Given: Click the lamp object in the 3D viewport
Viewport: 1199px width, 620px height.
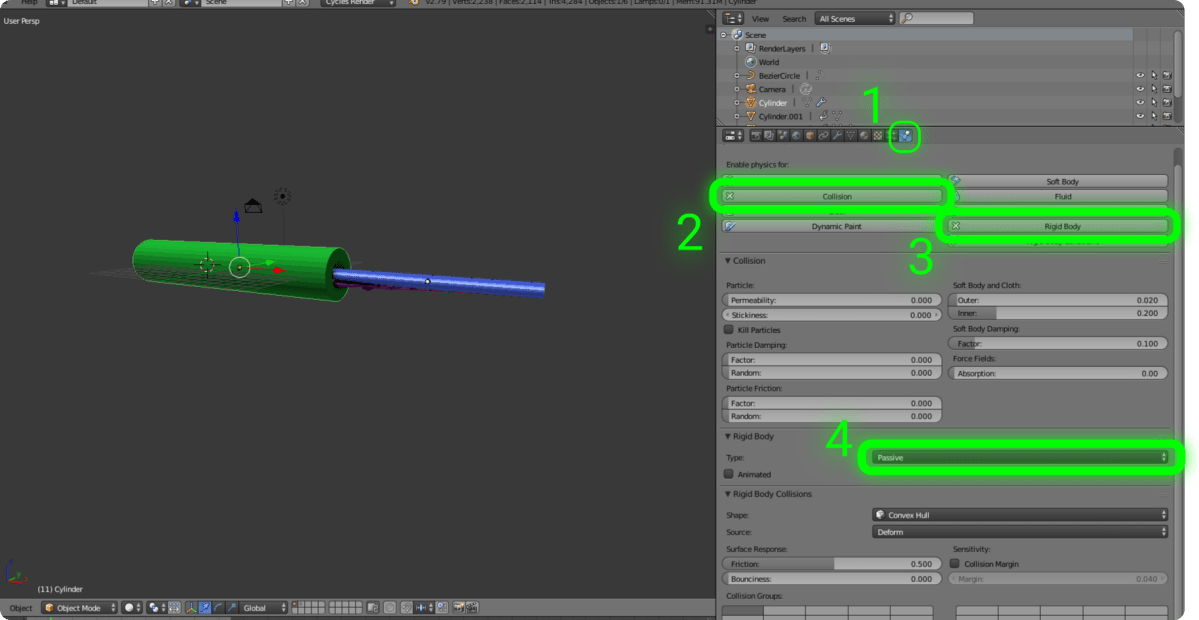Looking at the screenshot, I should click(283, 196).
